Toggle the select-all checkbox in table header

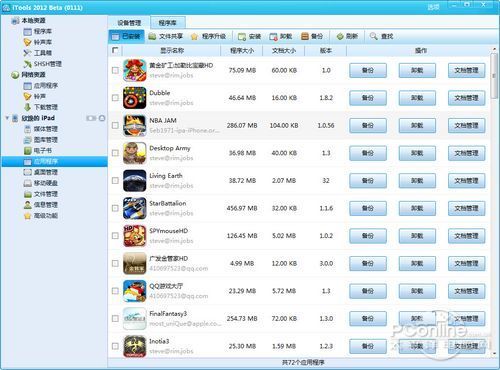point(115,50)
